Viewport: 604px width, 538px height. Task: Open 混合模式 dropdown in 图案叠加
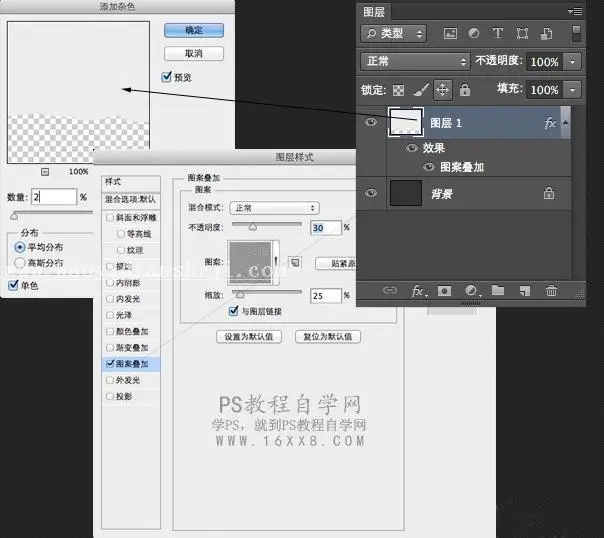coord(274,208)
